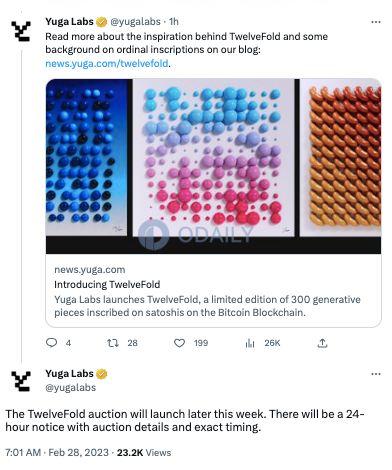
Task: Click the verified badge on second Yuga Labs name
Action: click(x=102, y=374)
